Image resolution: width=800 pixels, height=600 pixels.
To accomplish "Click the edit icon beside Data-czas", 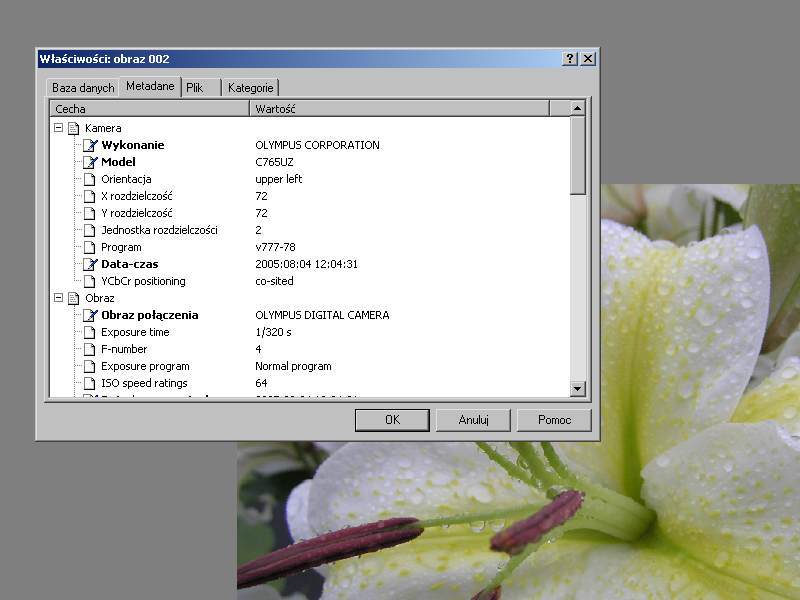I will tap(91, 264).
